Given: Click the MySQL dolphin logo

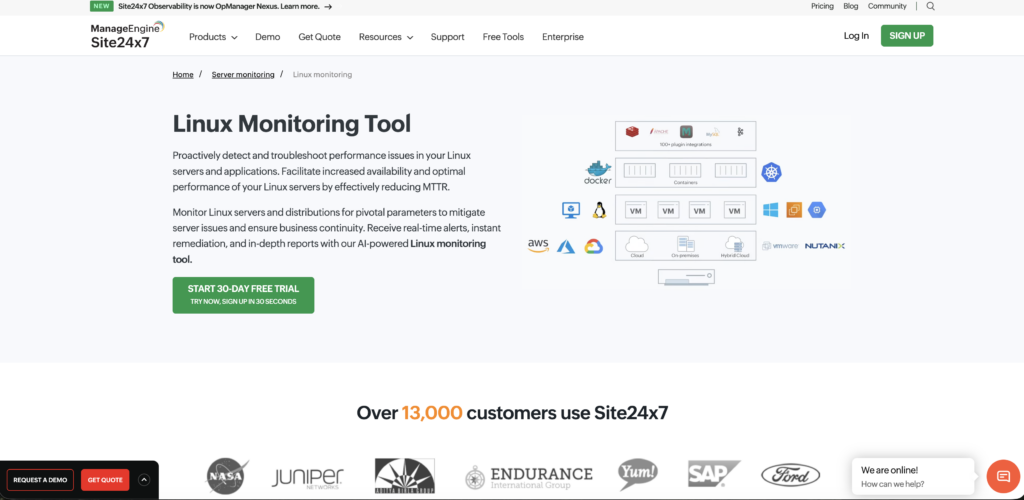Looking at the screenshot, I should coord(713,132).
